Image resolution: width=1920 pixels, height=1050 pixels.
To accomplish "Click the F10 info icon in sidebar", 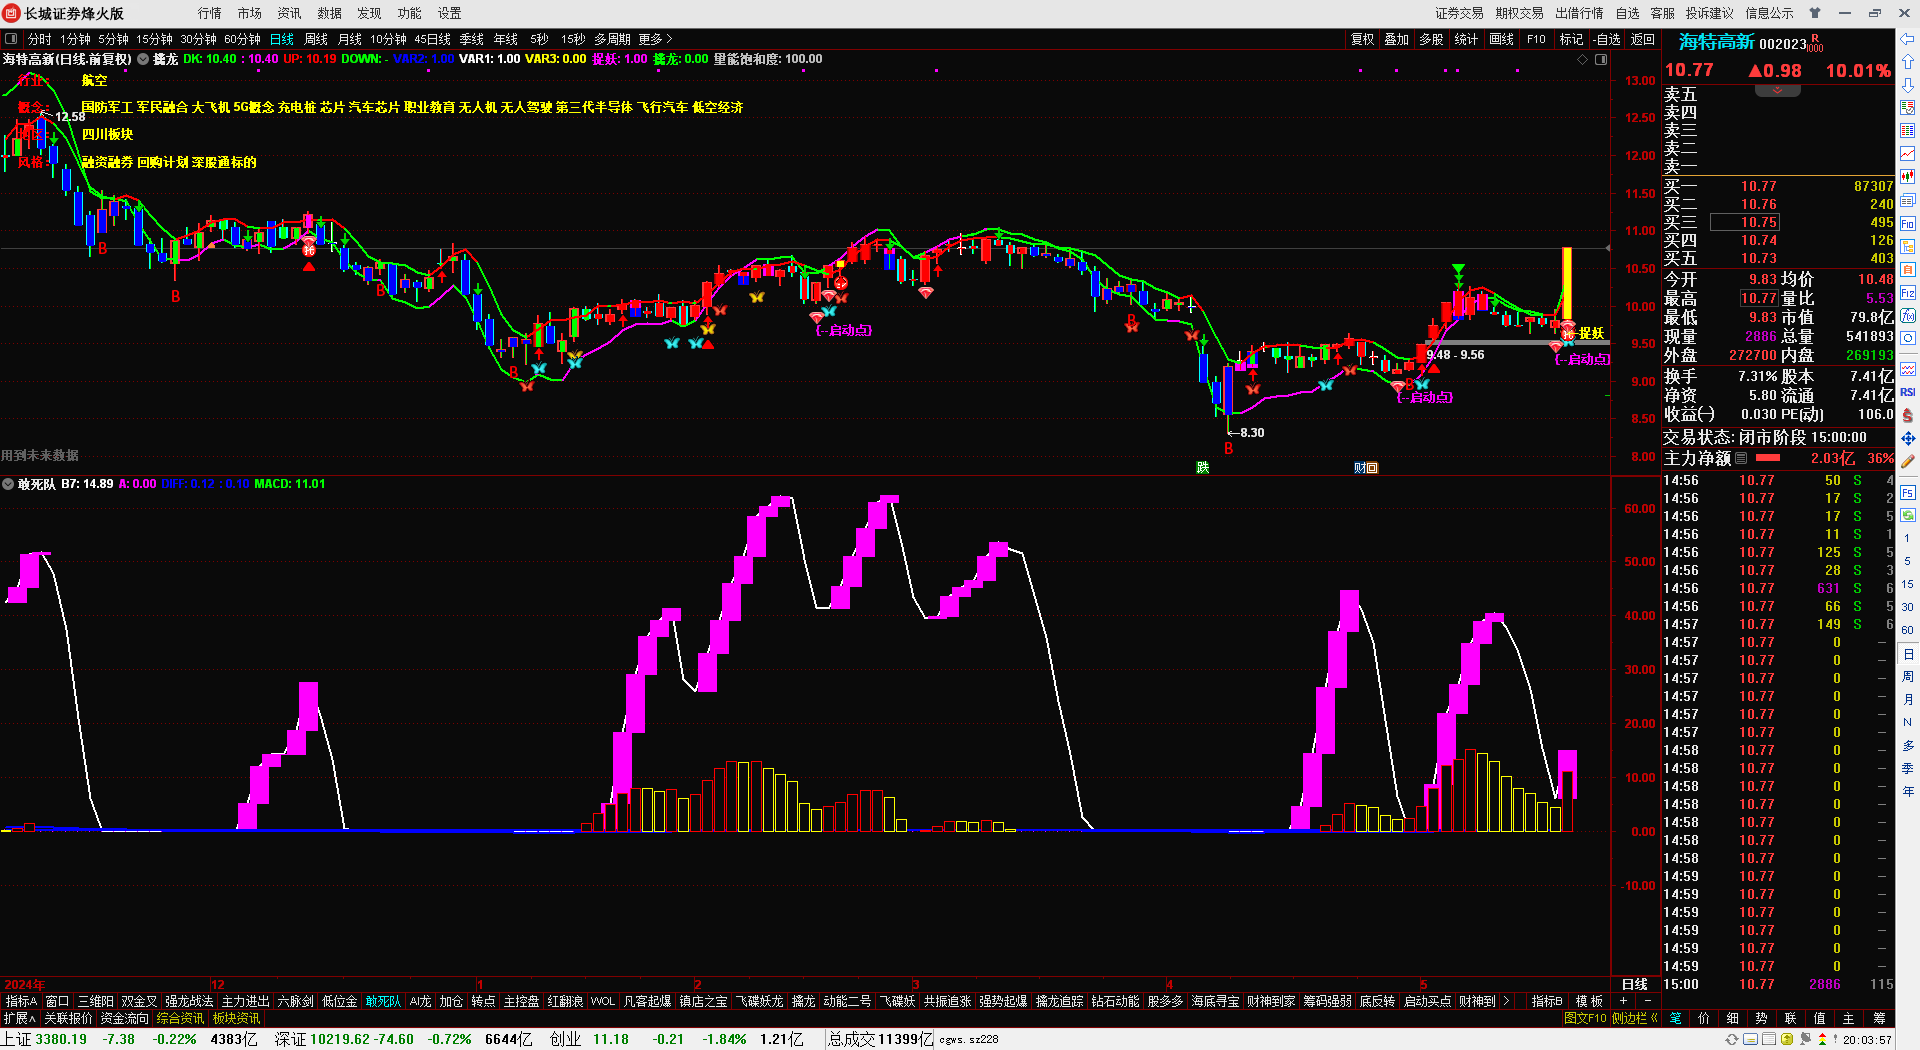I will pyautogui.click(x=1908, y=223).
